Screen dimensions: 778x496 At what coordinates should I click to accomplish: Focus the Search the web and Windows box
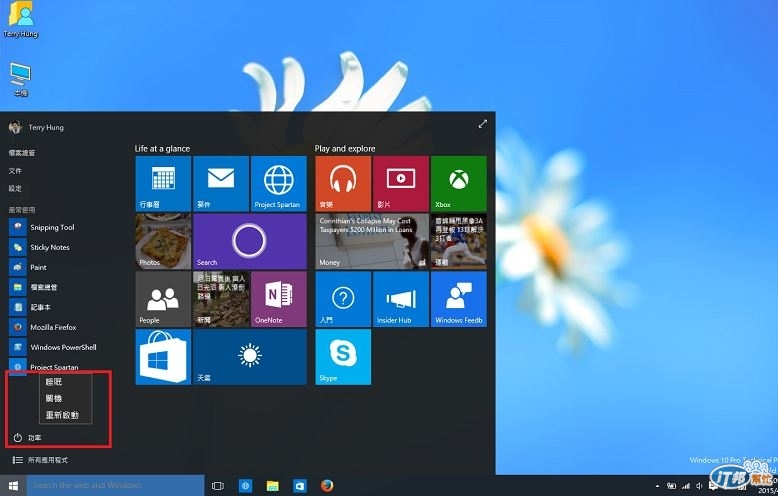point(115,486)
